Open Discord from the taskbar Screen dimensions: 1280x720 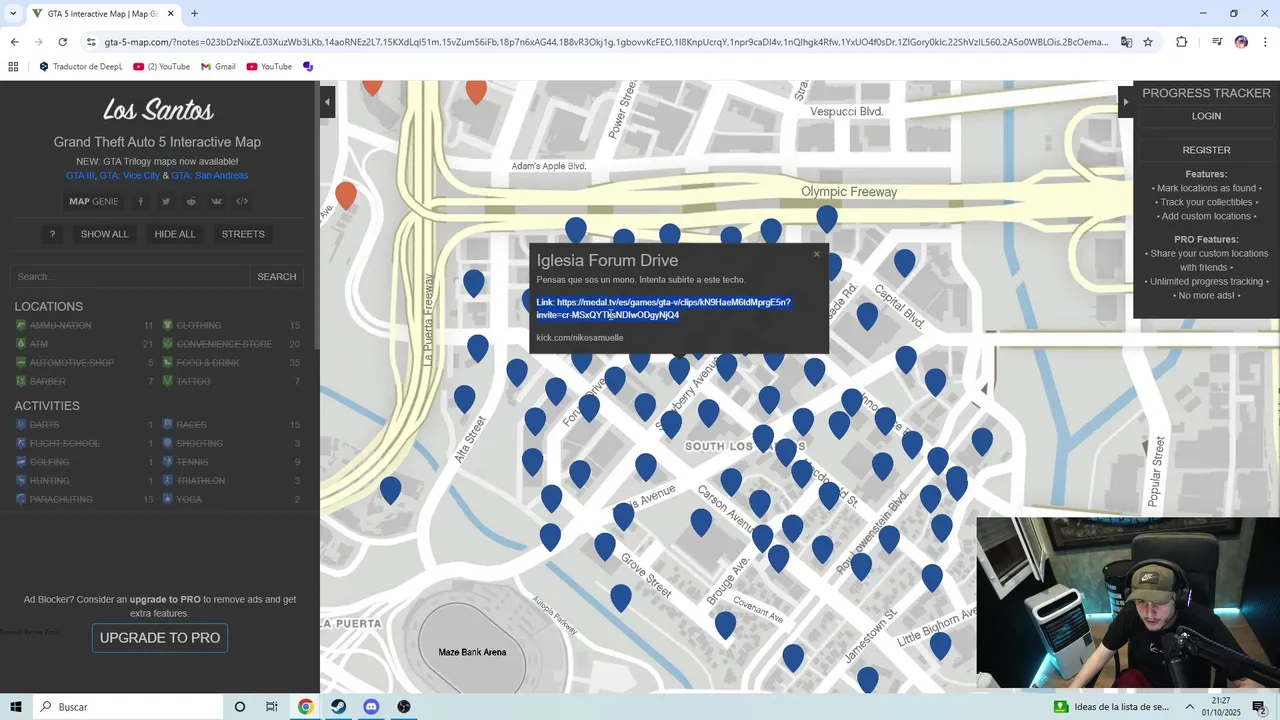pos(371,707)
